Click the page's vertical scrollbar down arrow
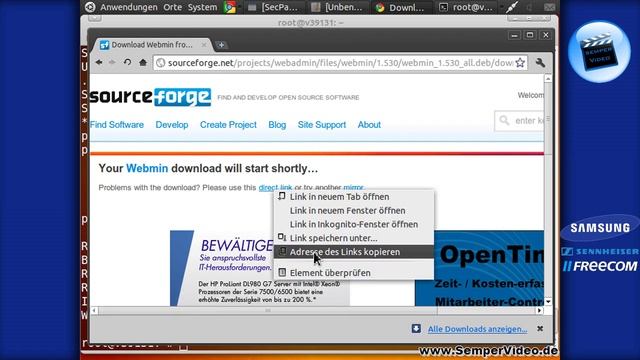The height and width of the screenshot is (360, 640). point(548,302)
